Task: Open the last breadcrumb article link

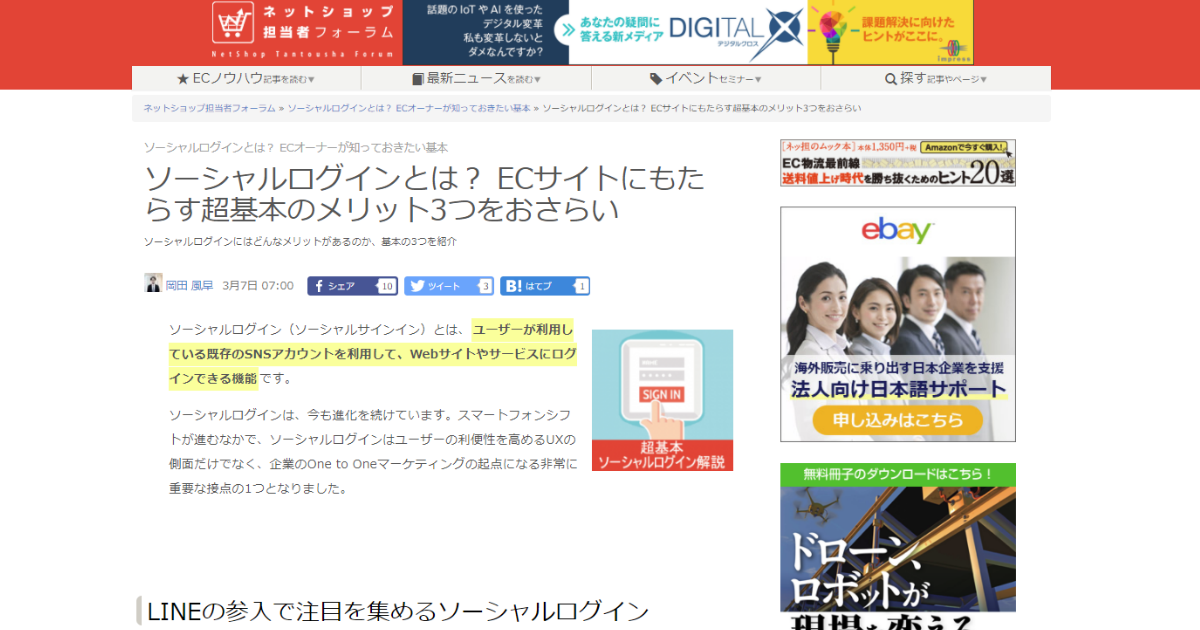Action: 702,108
